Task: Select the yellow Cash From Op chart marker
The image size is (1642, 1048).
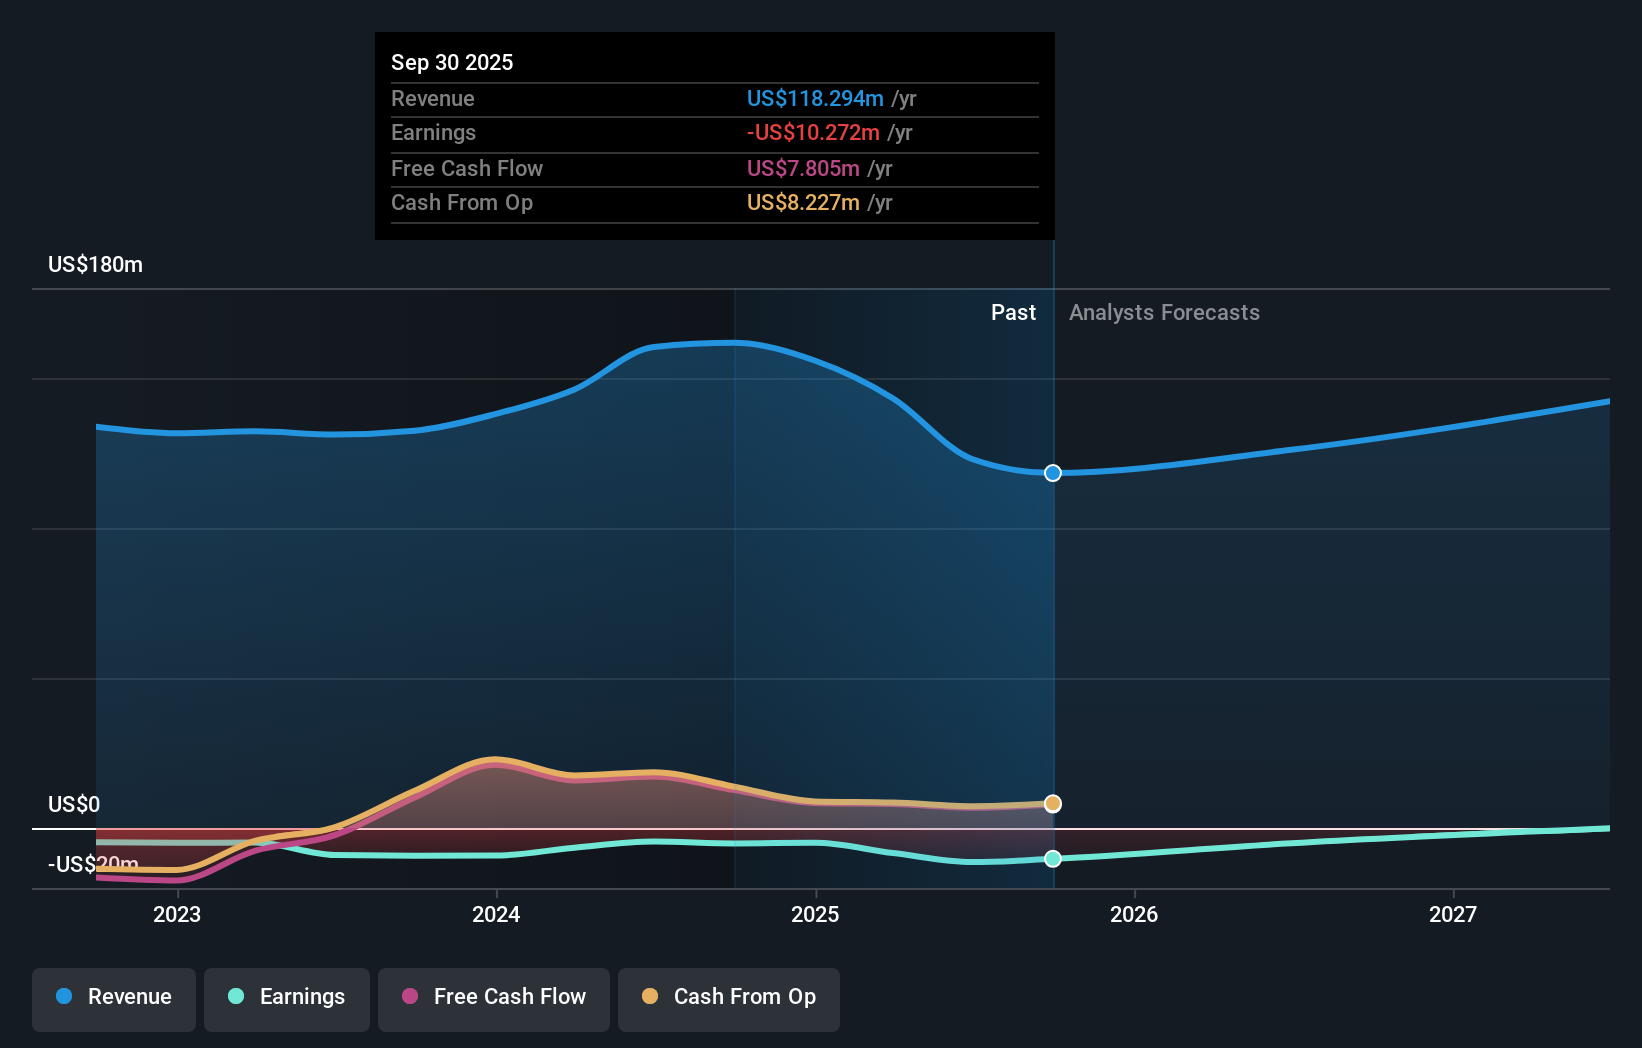Action: 1051,803
